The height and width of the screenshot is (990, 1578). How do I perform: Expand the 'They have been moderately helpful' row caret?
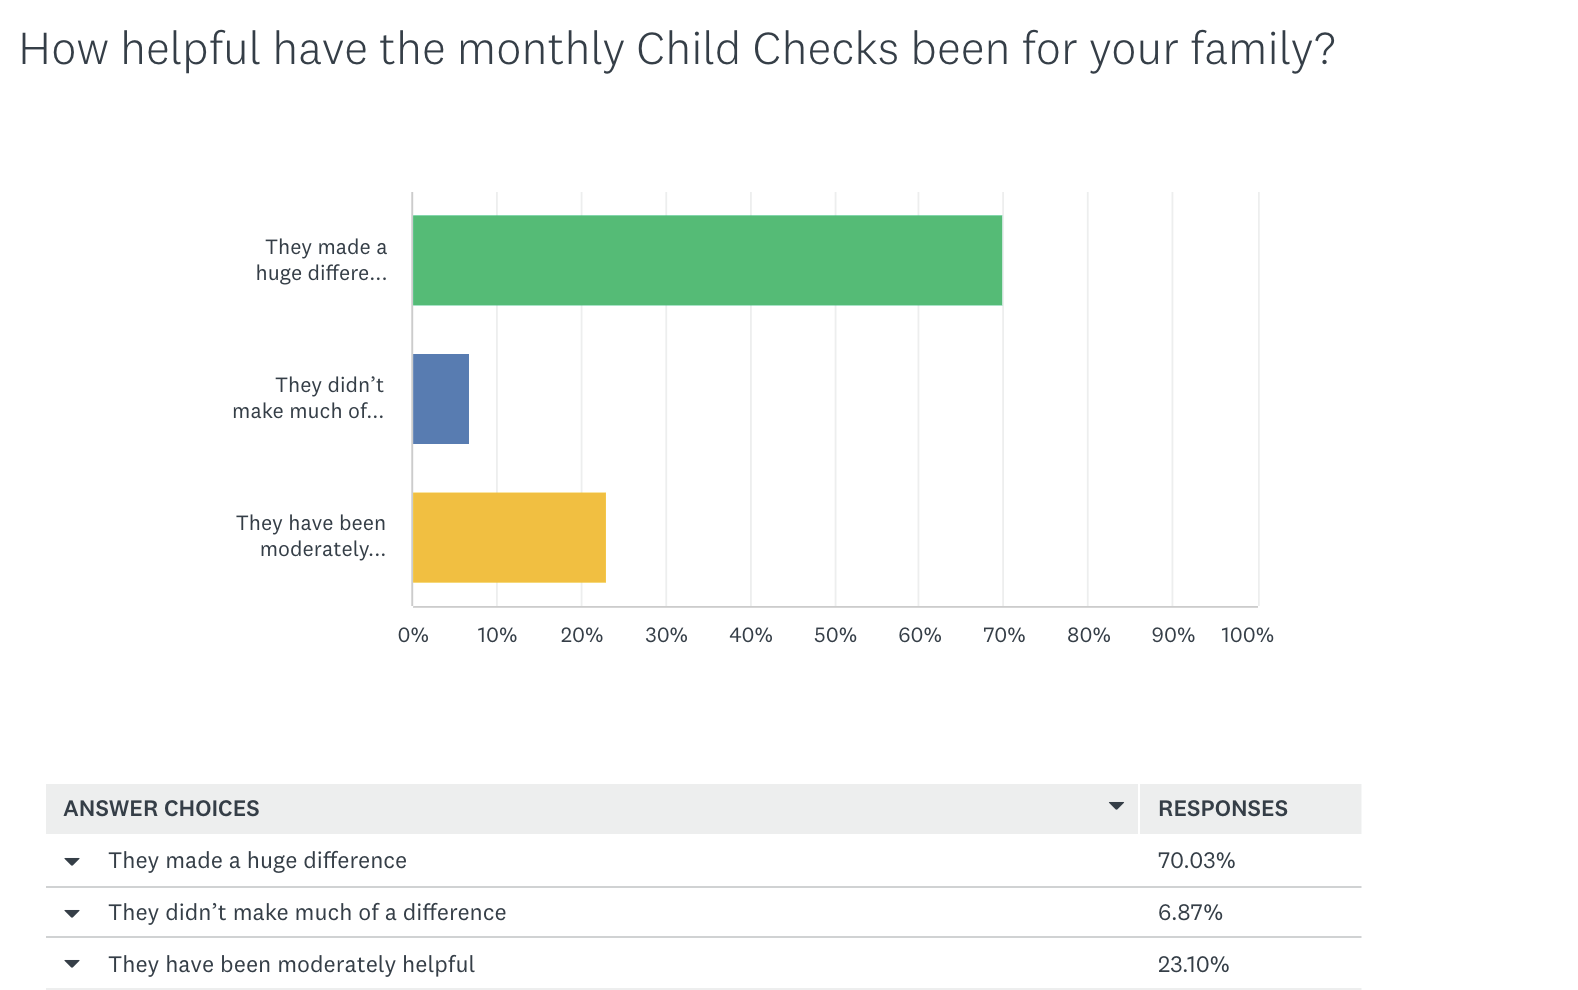tap(72, 965)
